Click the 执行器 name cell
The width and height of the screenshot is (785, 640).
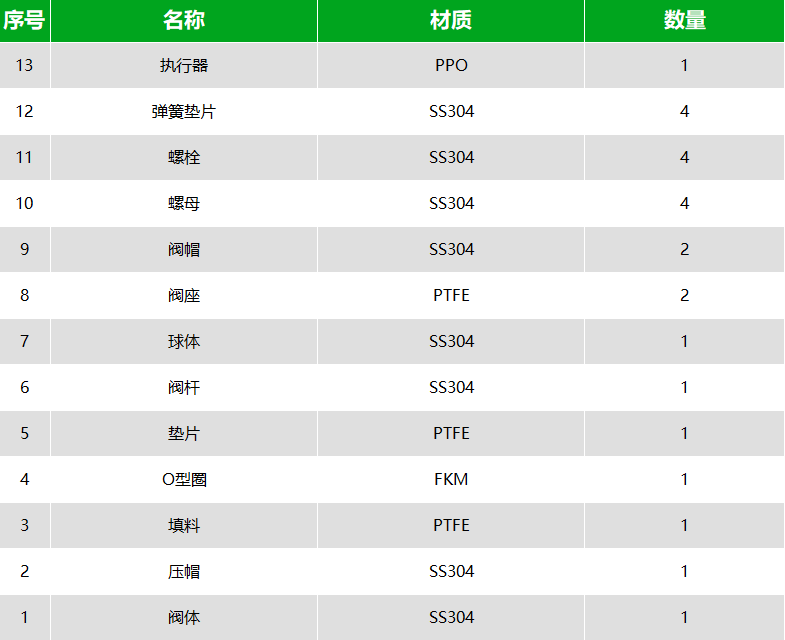pyautogui.click(x=184, y=65)
